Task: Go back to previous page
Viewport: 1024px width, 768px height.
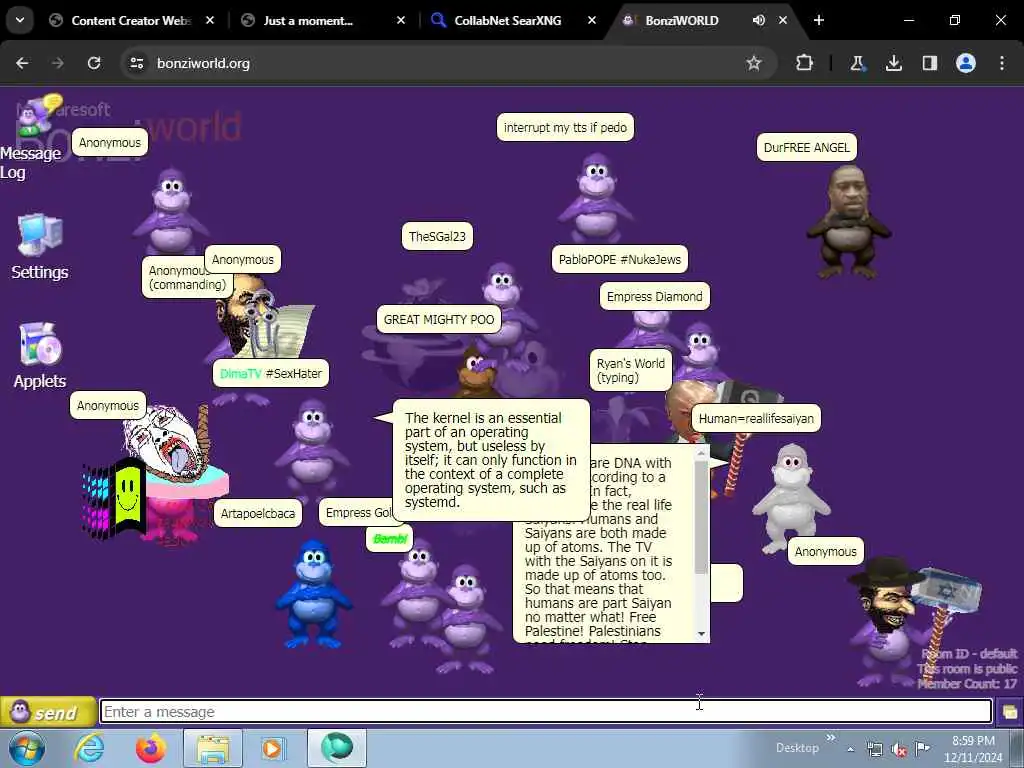Action: tap(22, 63)
